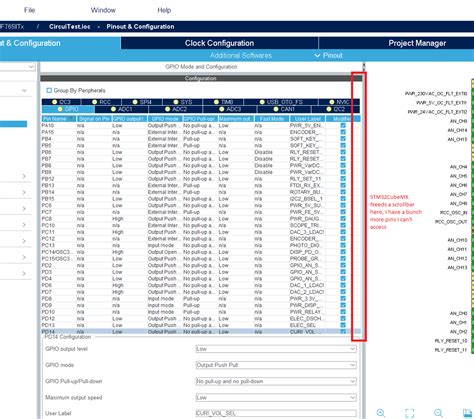Select the I2C3 peripheral tab
The width and height of the screenshot is (474, 419).
click(x=61, y=102)
